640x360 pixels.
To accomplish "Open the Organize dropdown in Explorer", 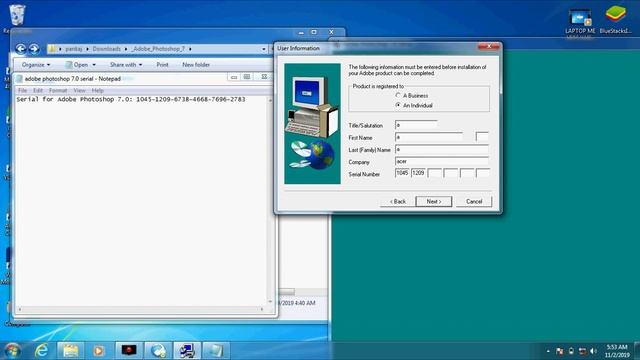I will (36, 65).
